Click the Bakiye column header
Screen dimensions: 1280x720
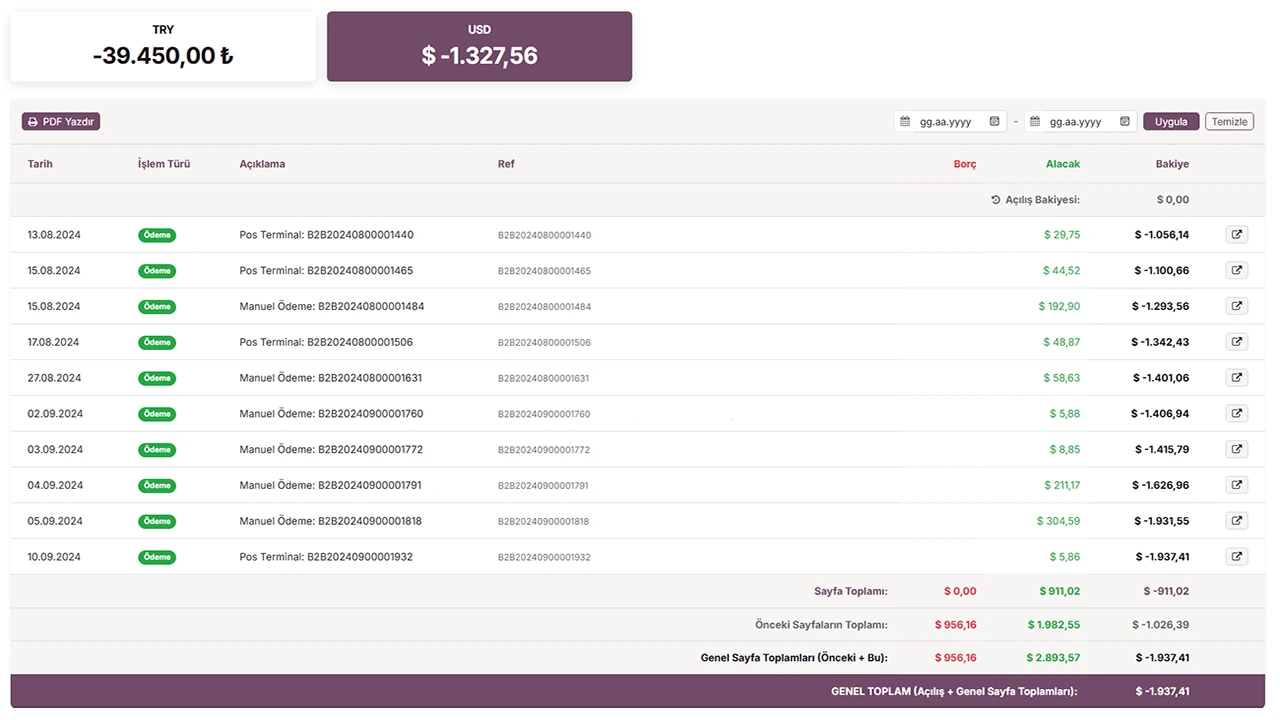tap(1172, 164)
